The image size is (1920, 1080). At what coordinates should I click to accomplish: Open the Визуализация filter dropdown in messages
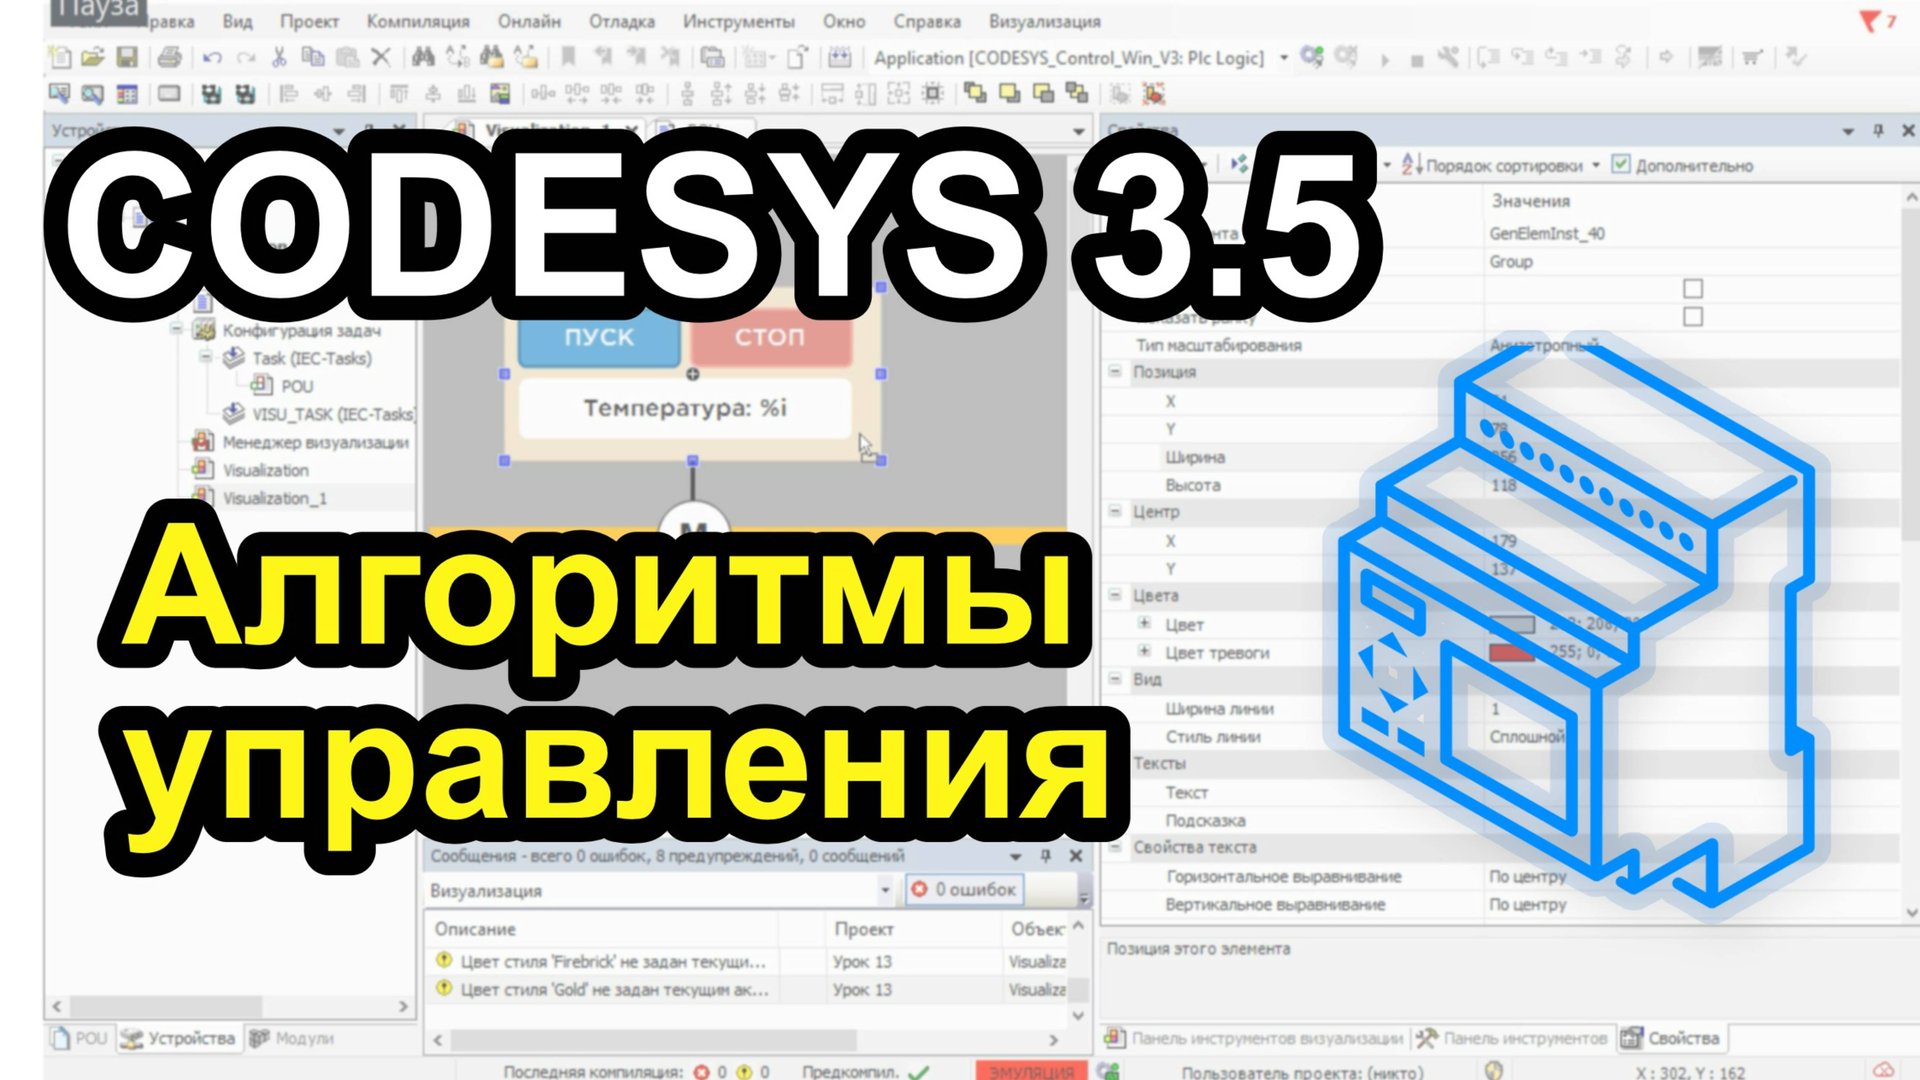[885, 890]
